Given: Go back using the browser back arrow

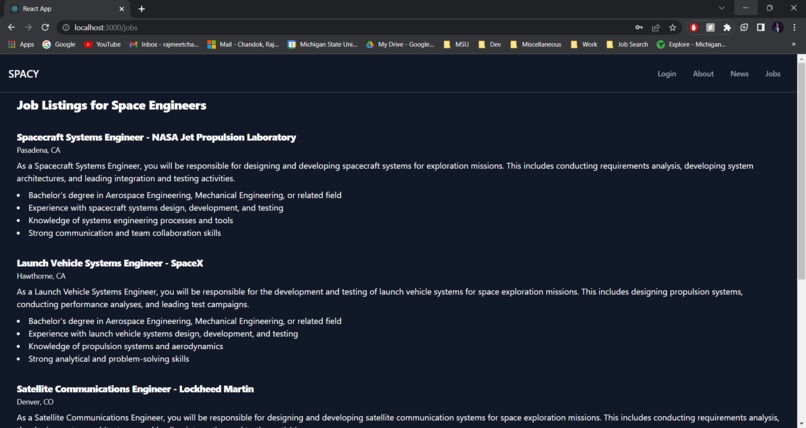Looking at the screenshot, I should click(11, 27).
